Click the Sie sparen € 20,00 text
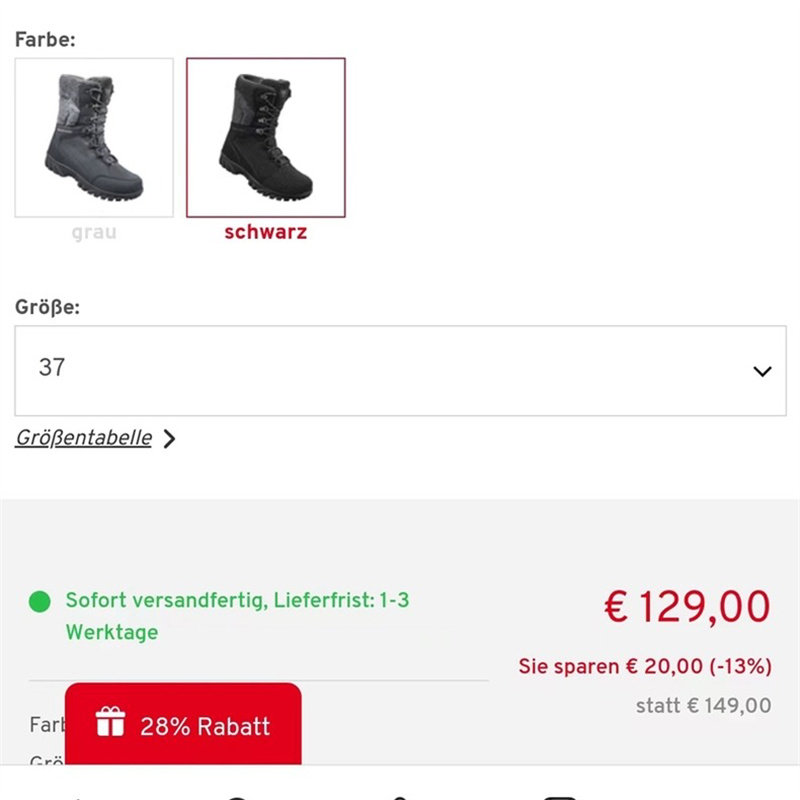Viewport: 800px width, 800px height. tap(610, 666)
